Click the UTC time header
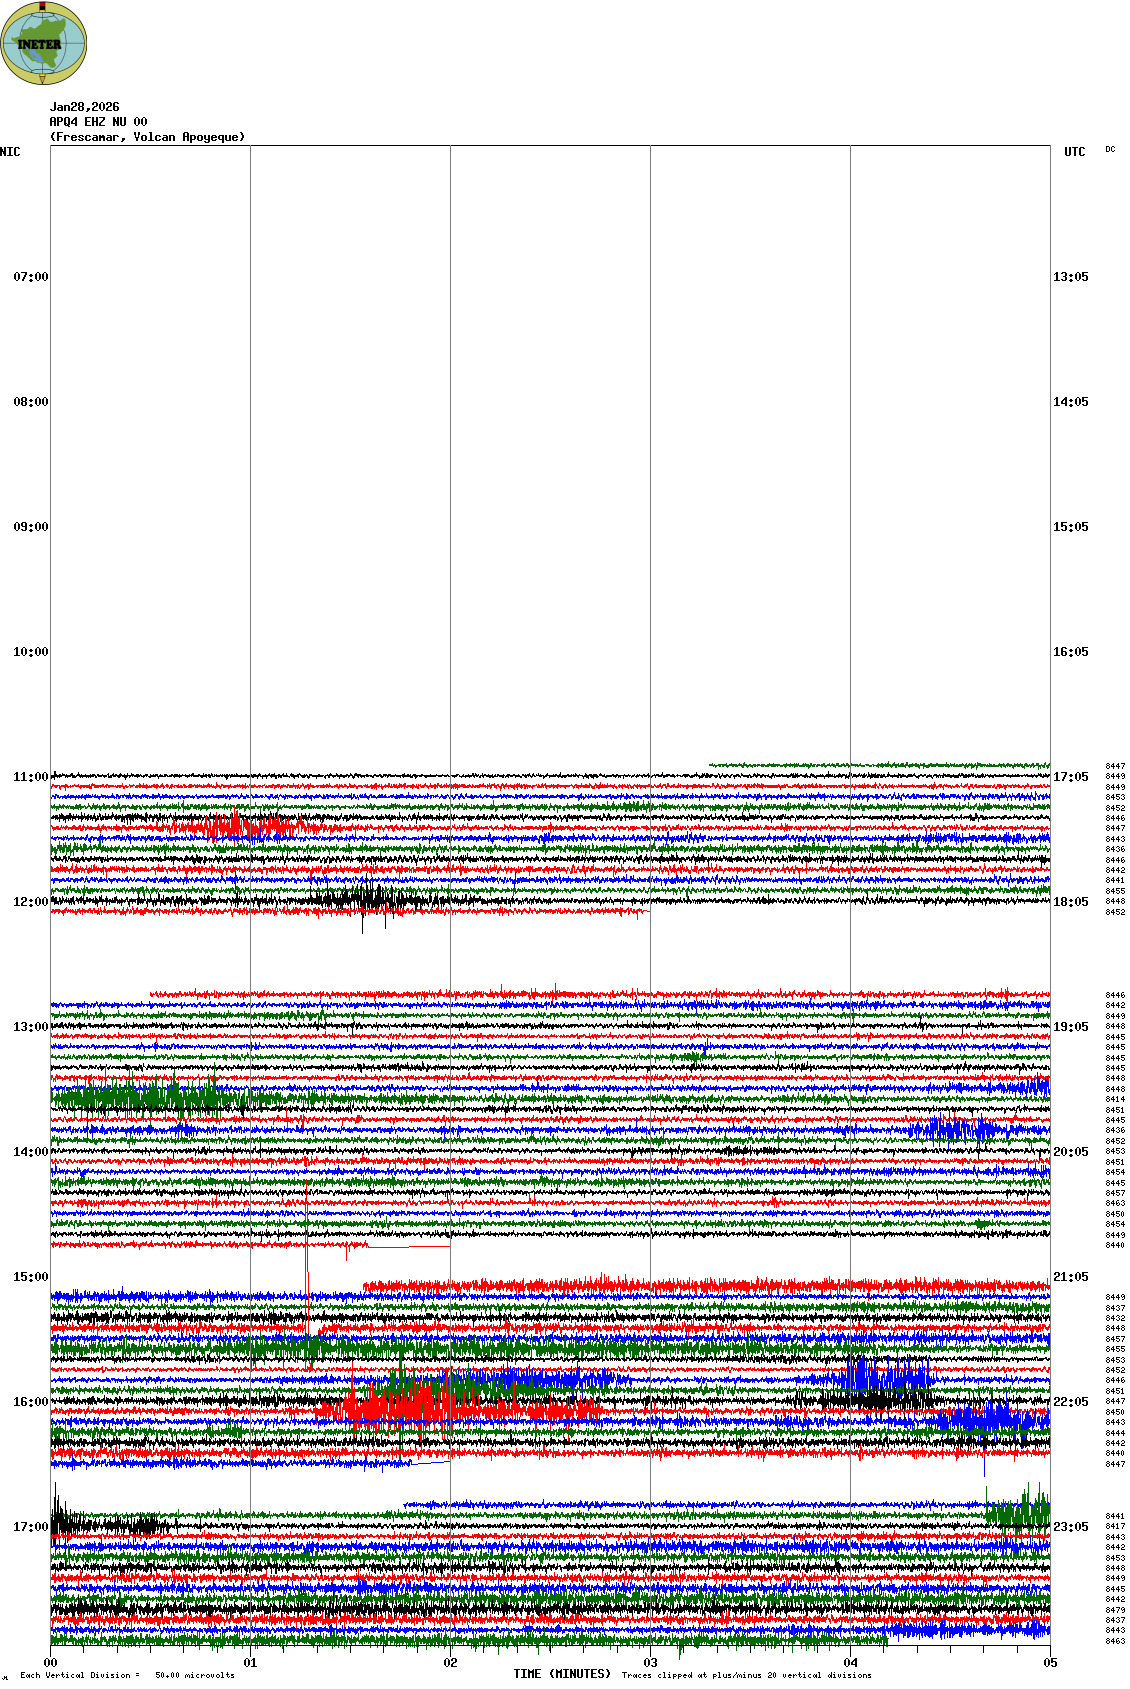Image resolution: width=1130 pixels, height=1689 pixels. 1074,152
